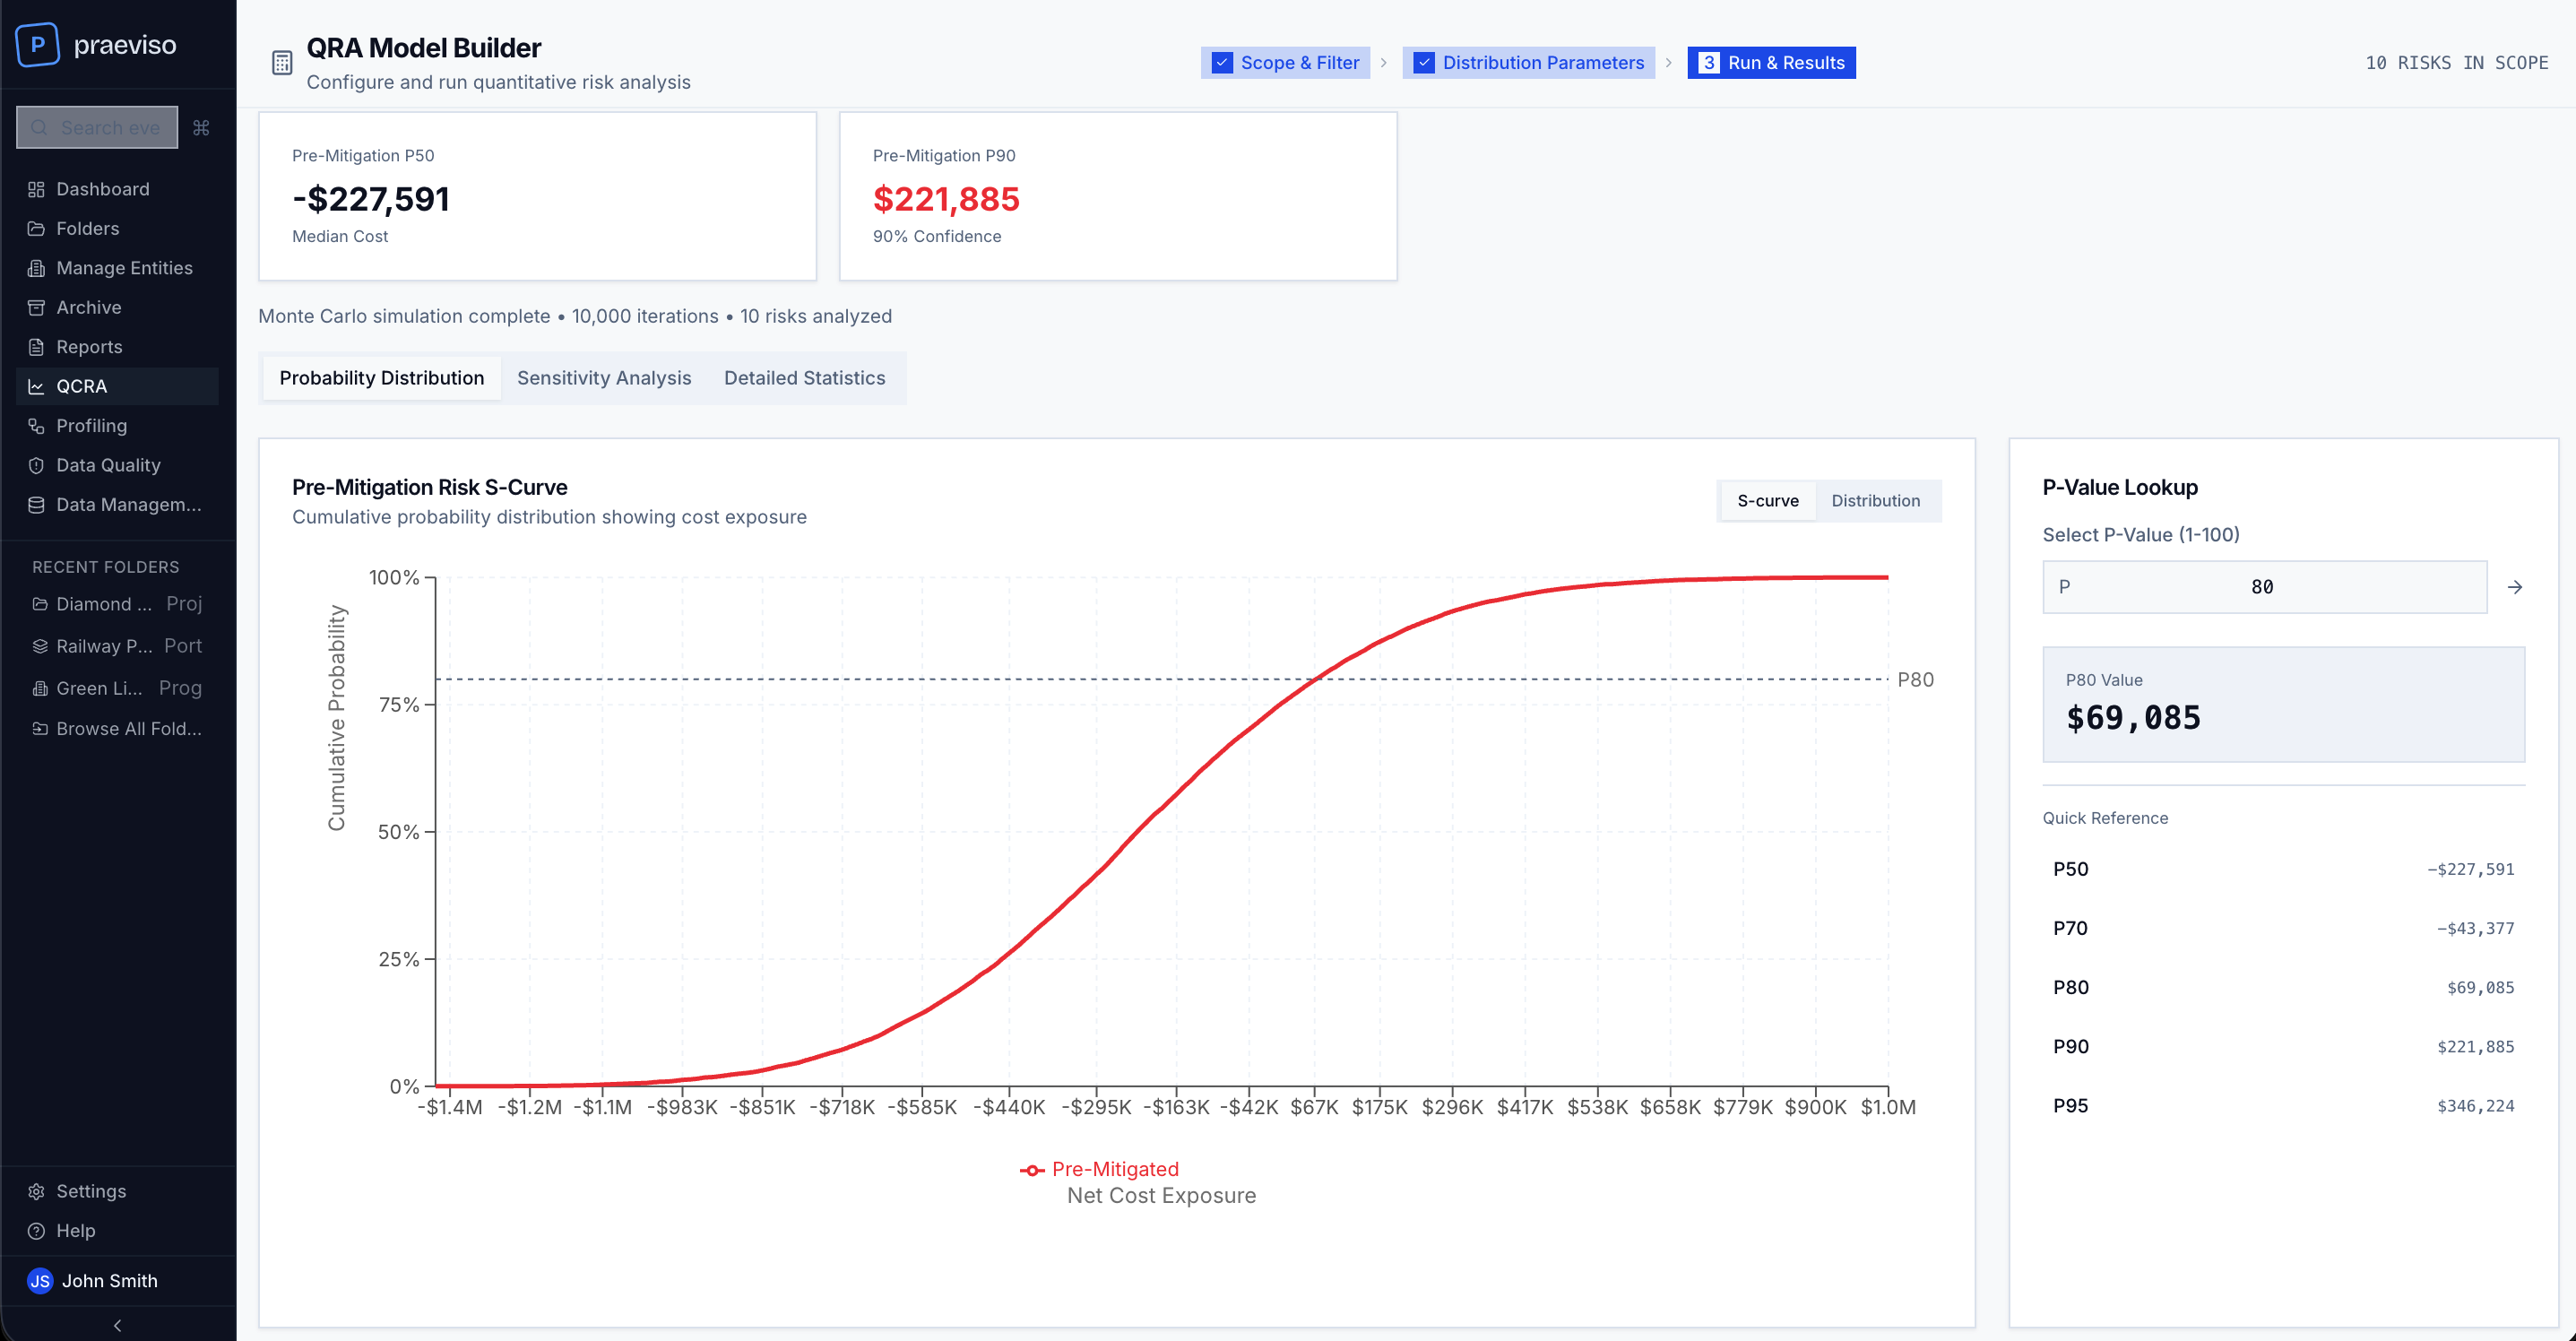Open Dashboard from the sidebar icon
This screenshot has height=1341, width=2576.
(x=36, y=189)
